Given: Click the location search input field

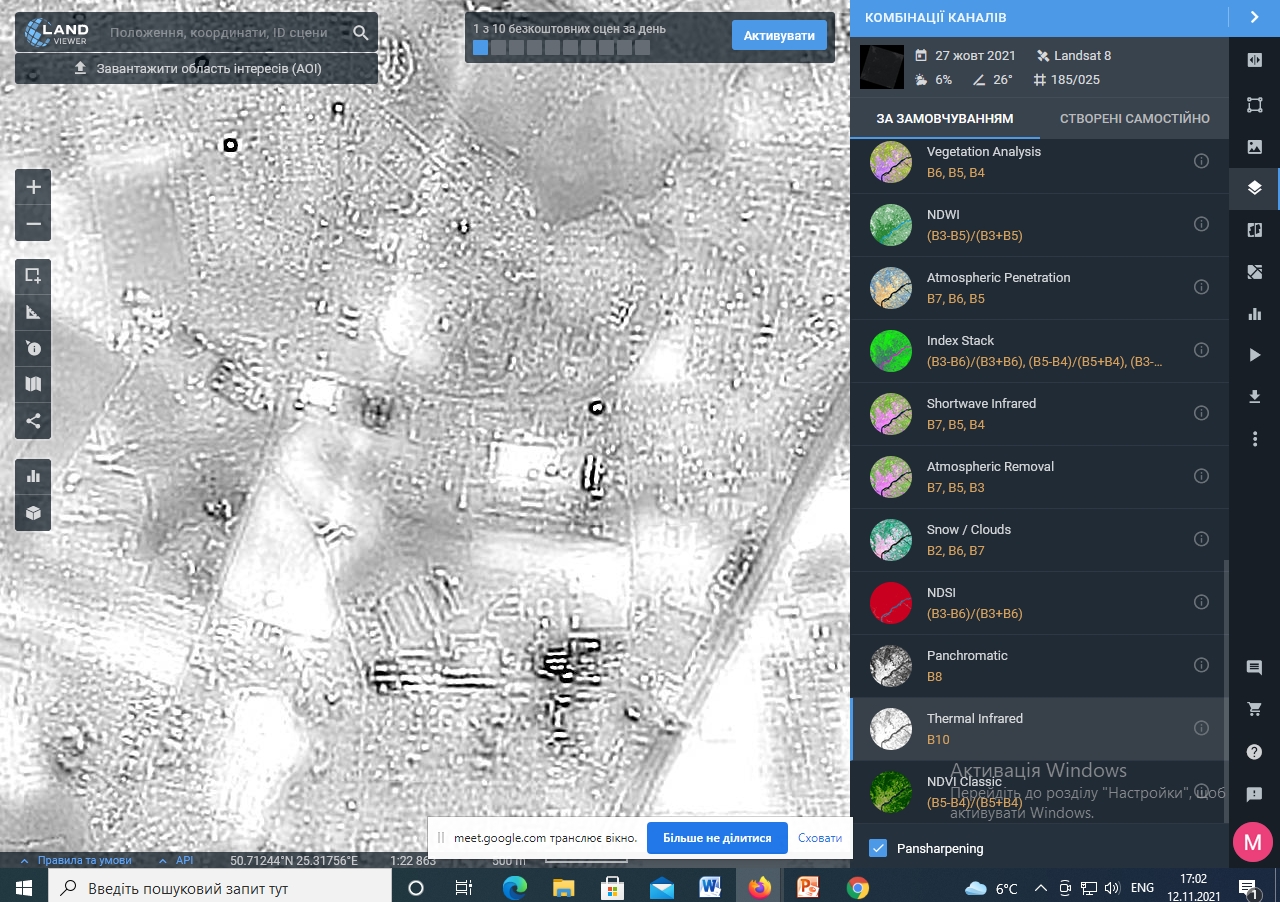Looking at the screenshot, I should pyautogui.click(x=218, y=33).
